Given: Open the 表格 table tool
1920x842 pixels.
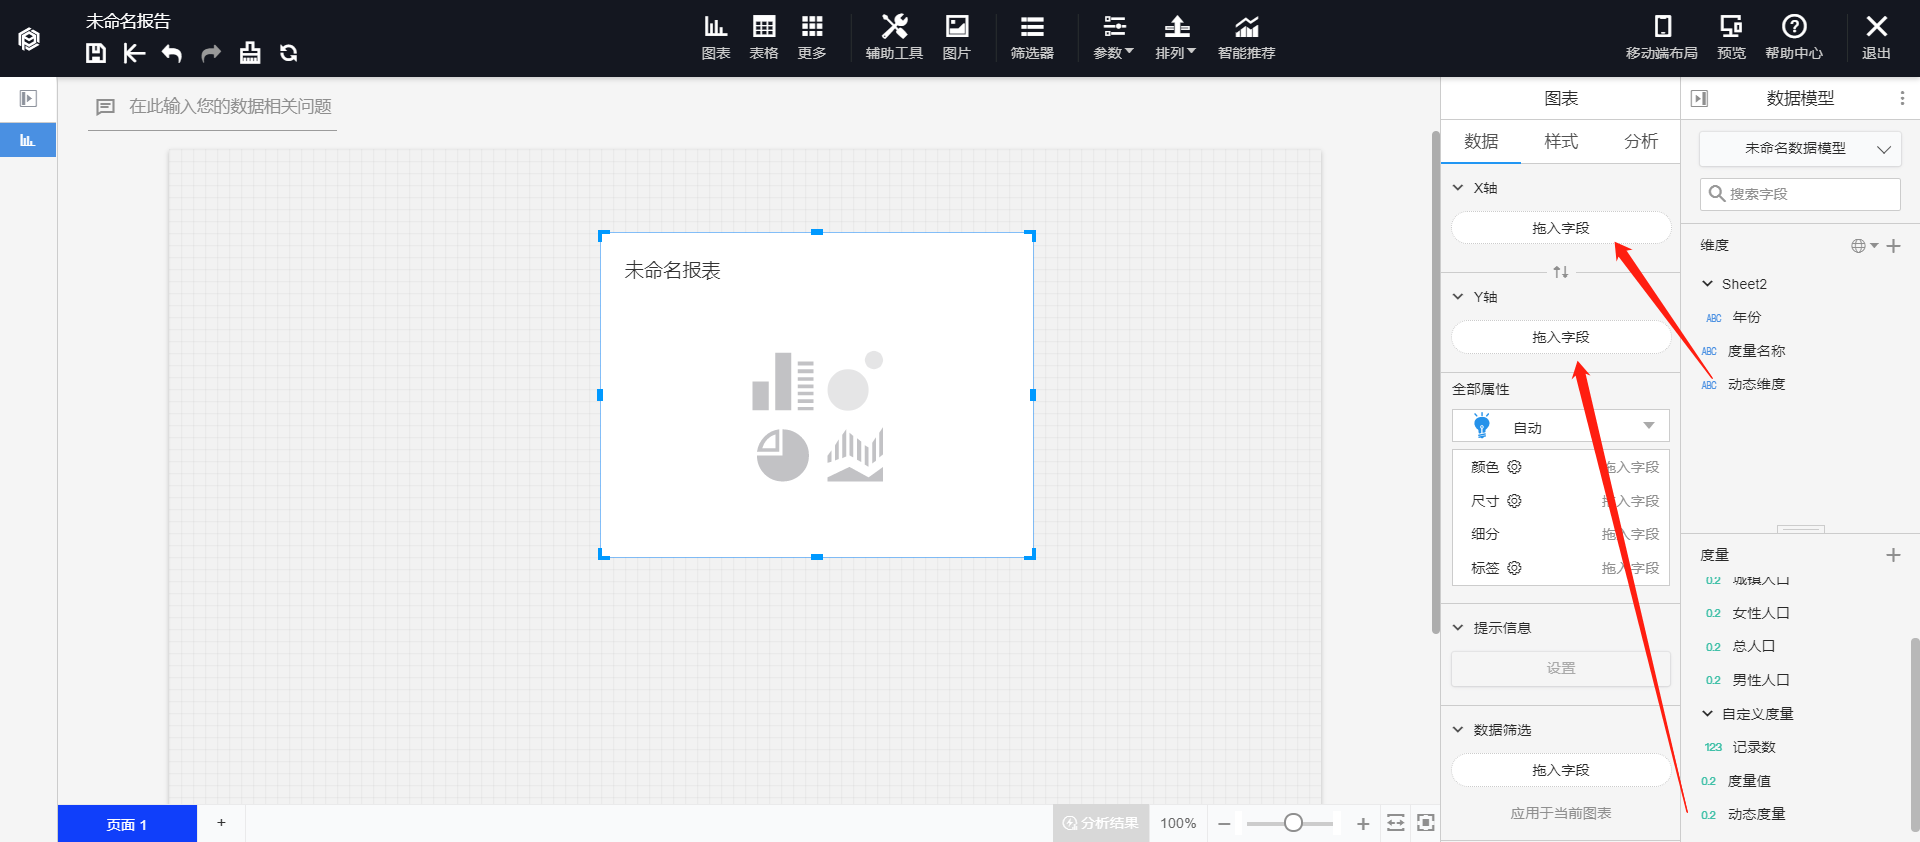Looking at the screenshot, I should tap(763, 37).
